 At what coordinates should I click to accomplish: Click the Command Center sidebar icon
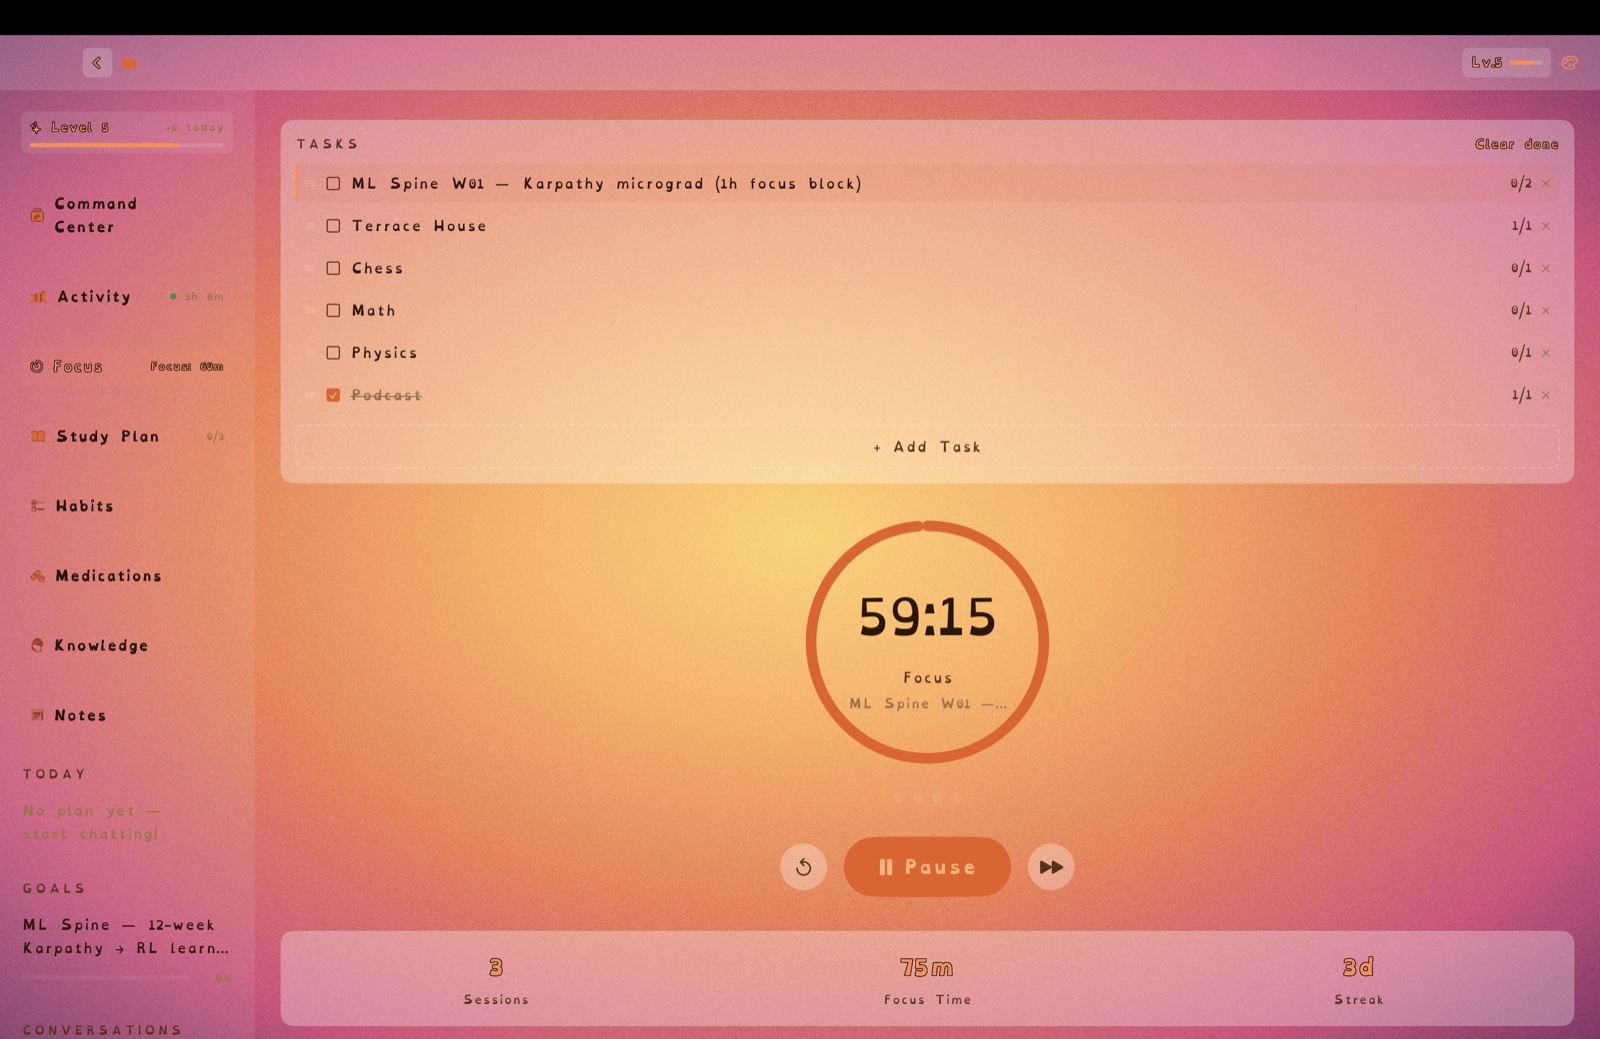(37, 215)
